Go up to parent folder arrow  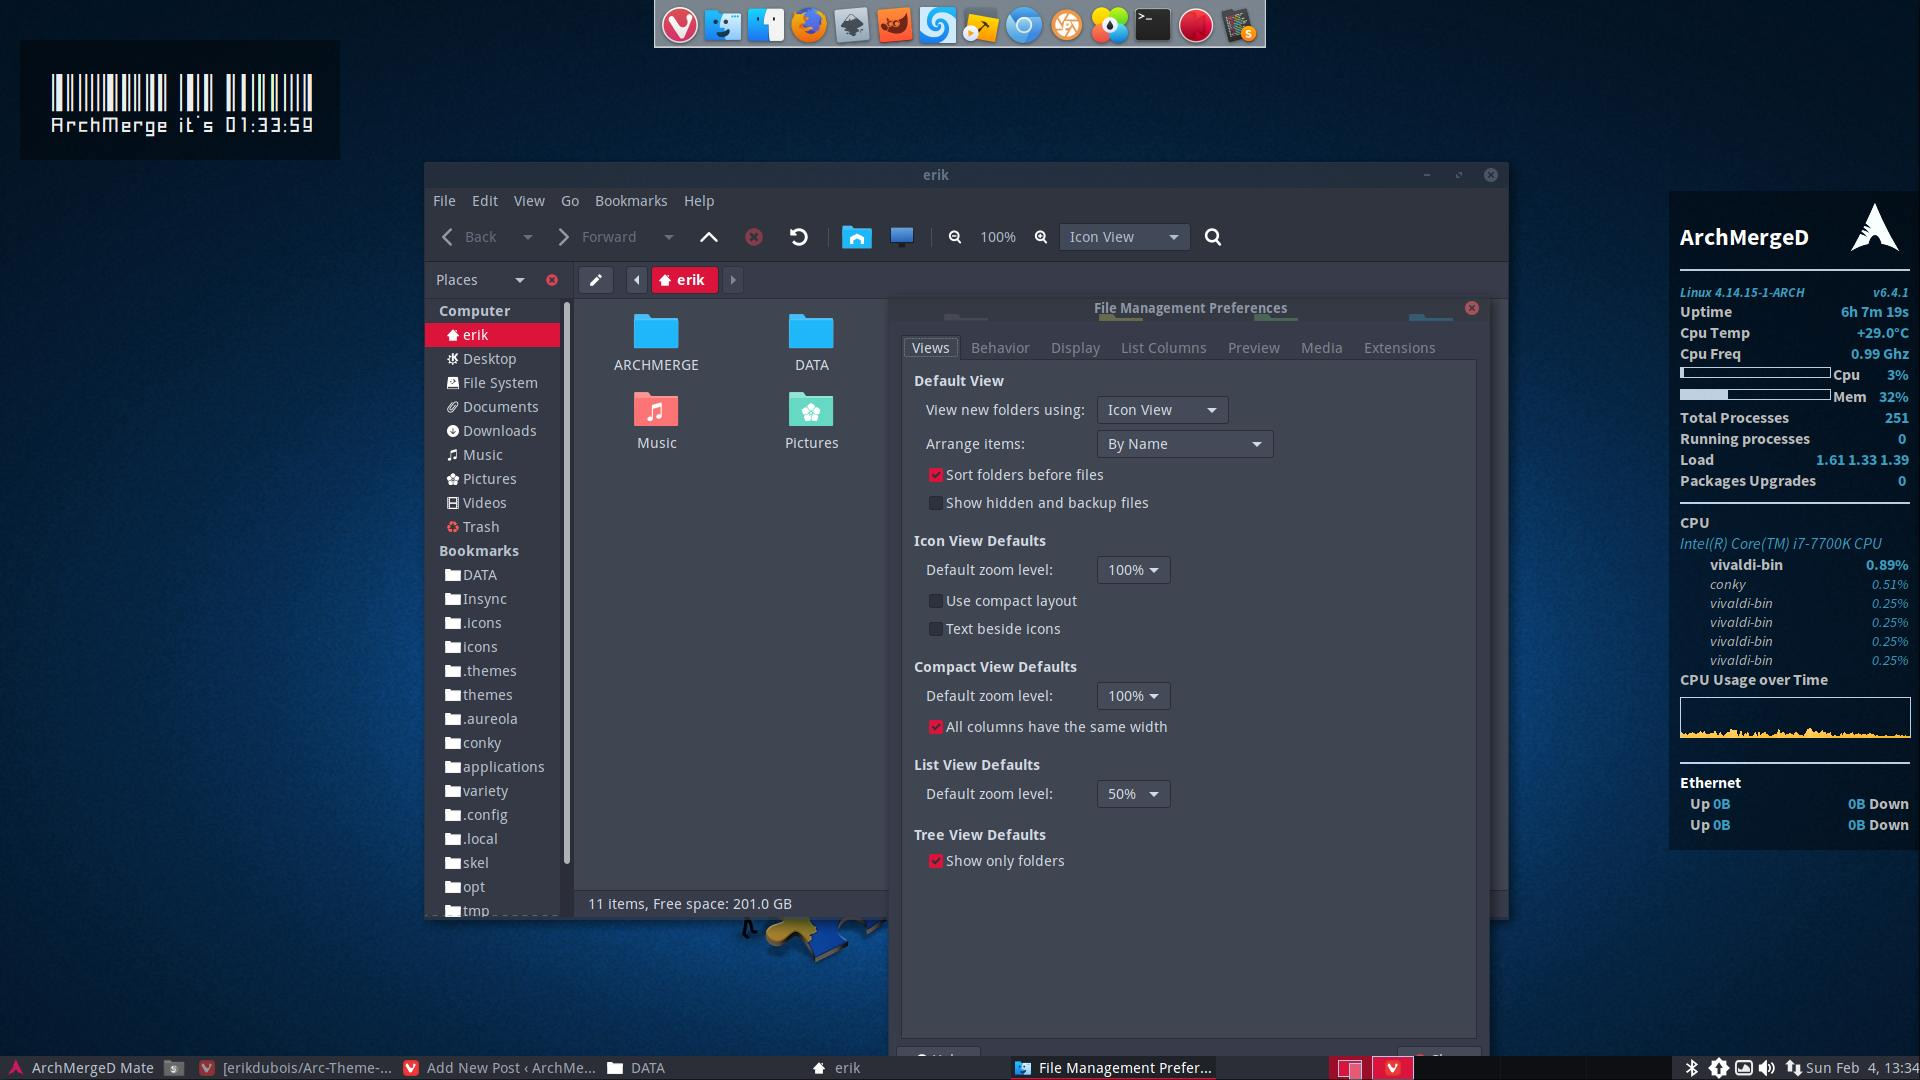pos(709,237)
